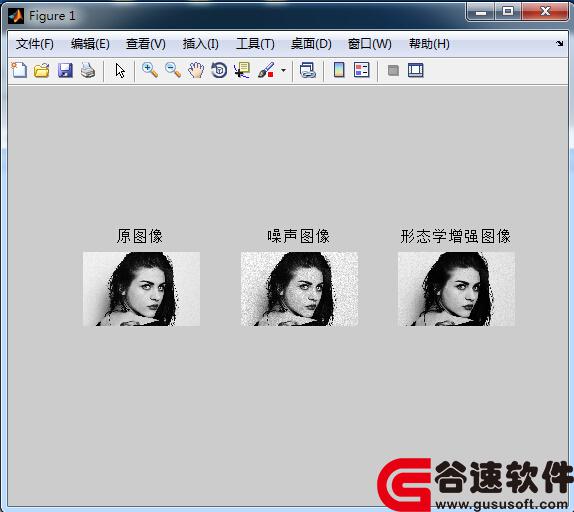The width and height of the screenshot is (574, 512).
Task: Save the figure with the floppy icon
Action: click(65, 70)
